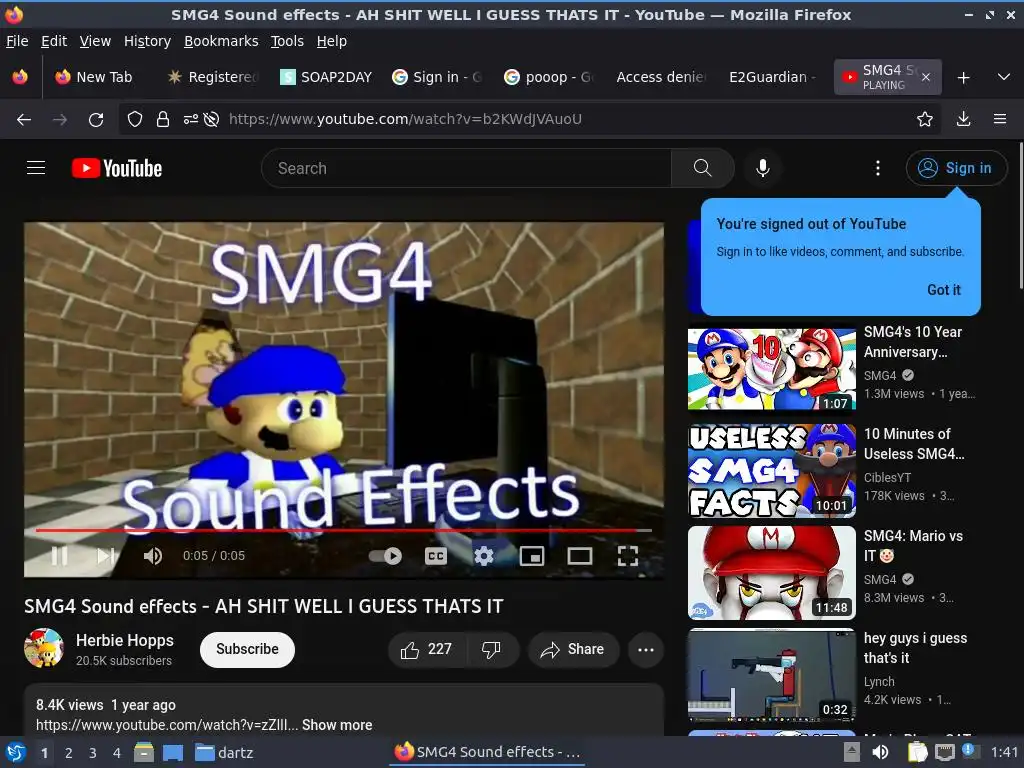The height and width of the screenshot is (768, 1024).
Task: Click the red video progress bar
Action: point(344,530)
